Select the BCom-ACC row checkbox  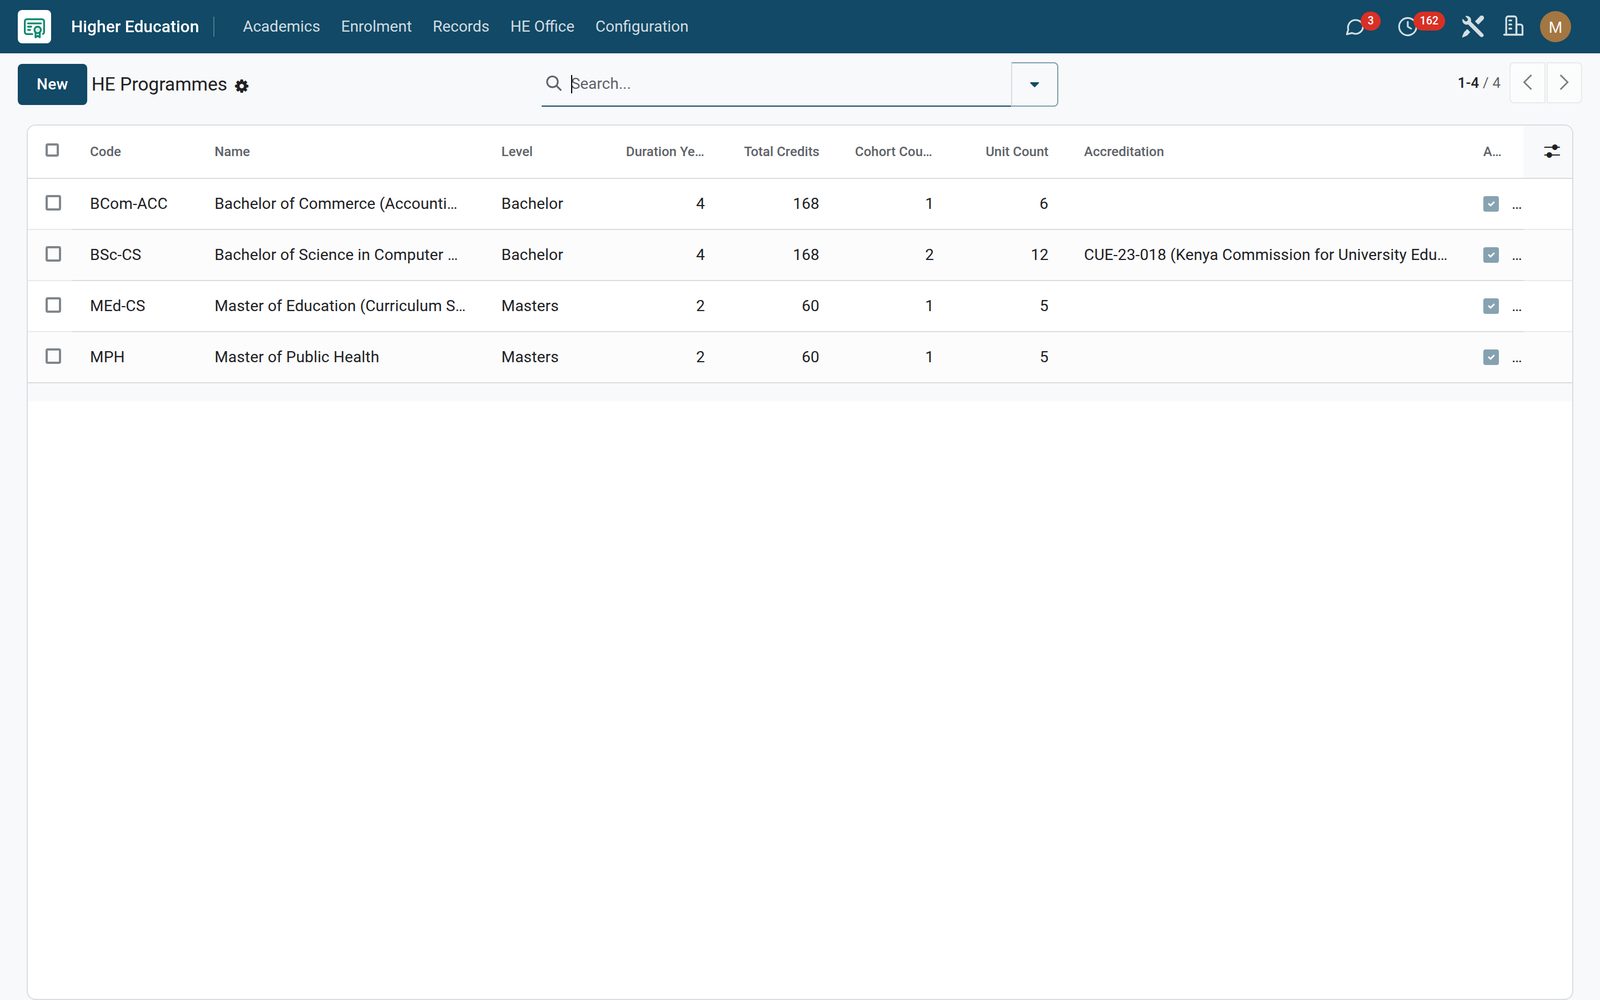53,203
